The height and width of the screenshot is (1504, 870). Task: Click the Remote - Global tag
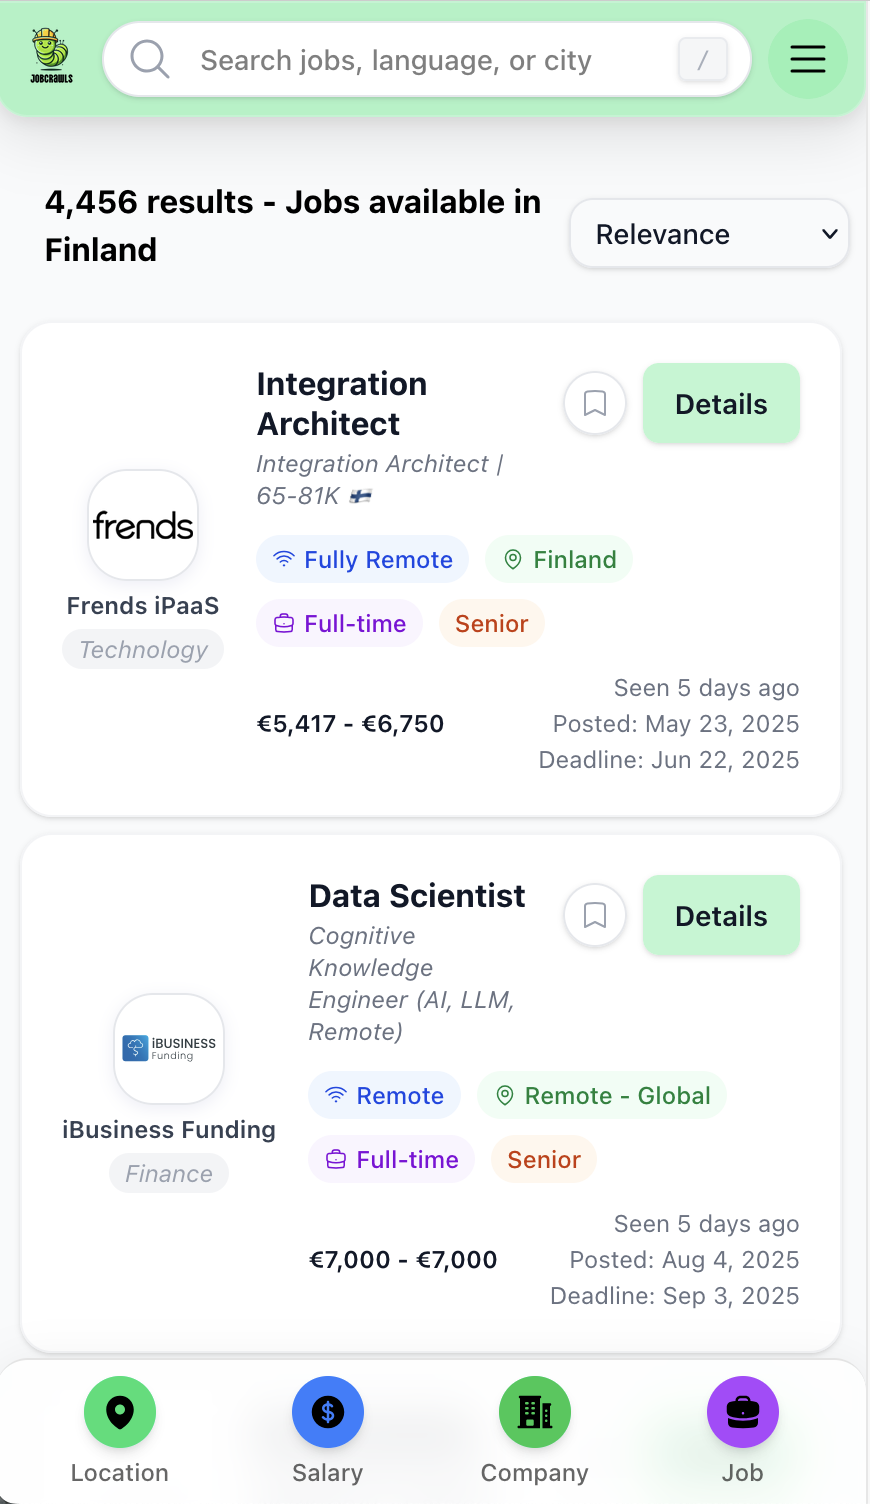(602, 1096)
